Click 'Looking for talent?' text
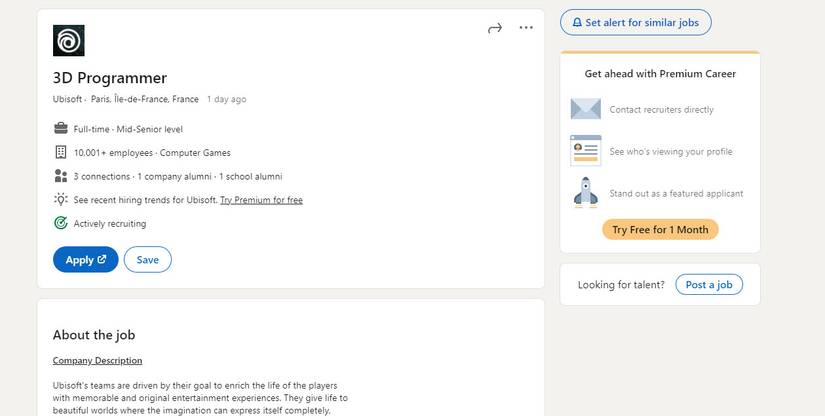Screen dimensions: 825x416 pyautogui.click(x=621, y=285)
